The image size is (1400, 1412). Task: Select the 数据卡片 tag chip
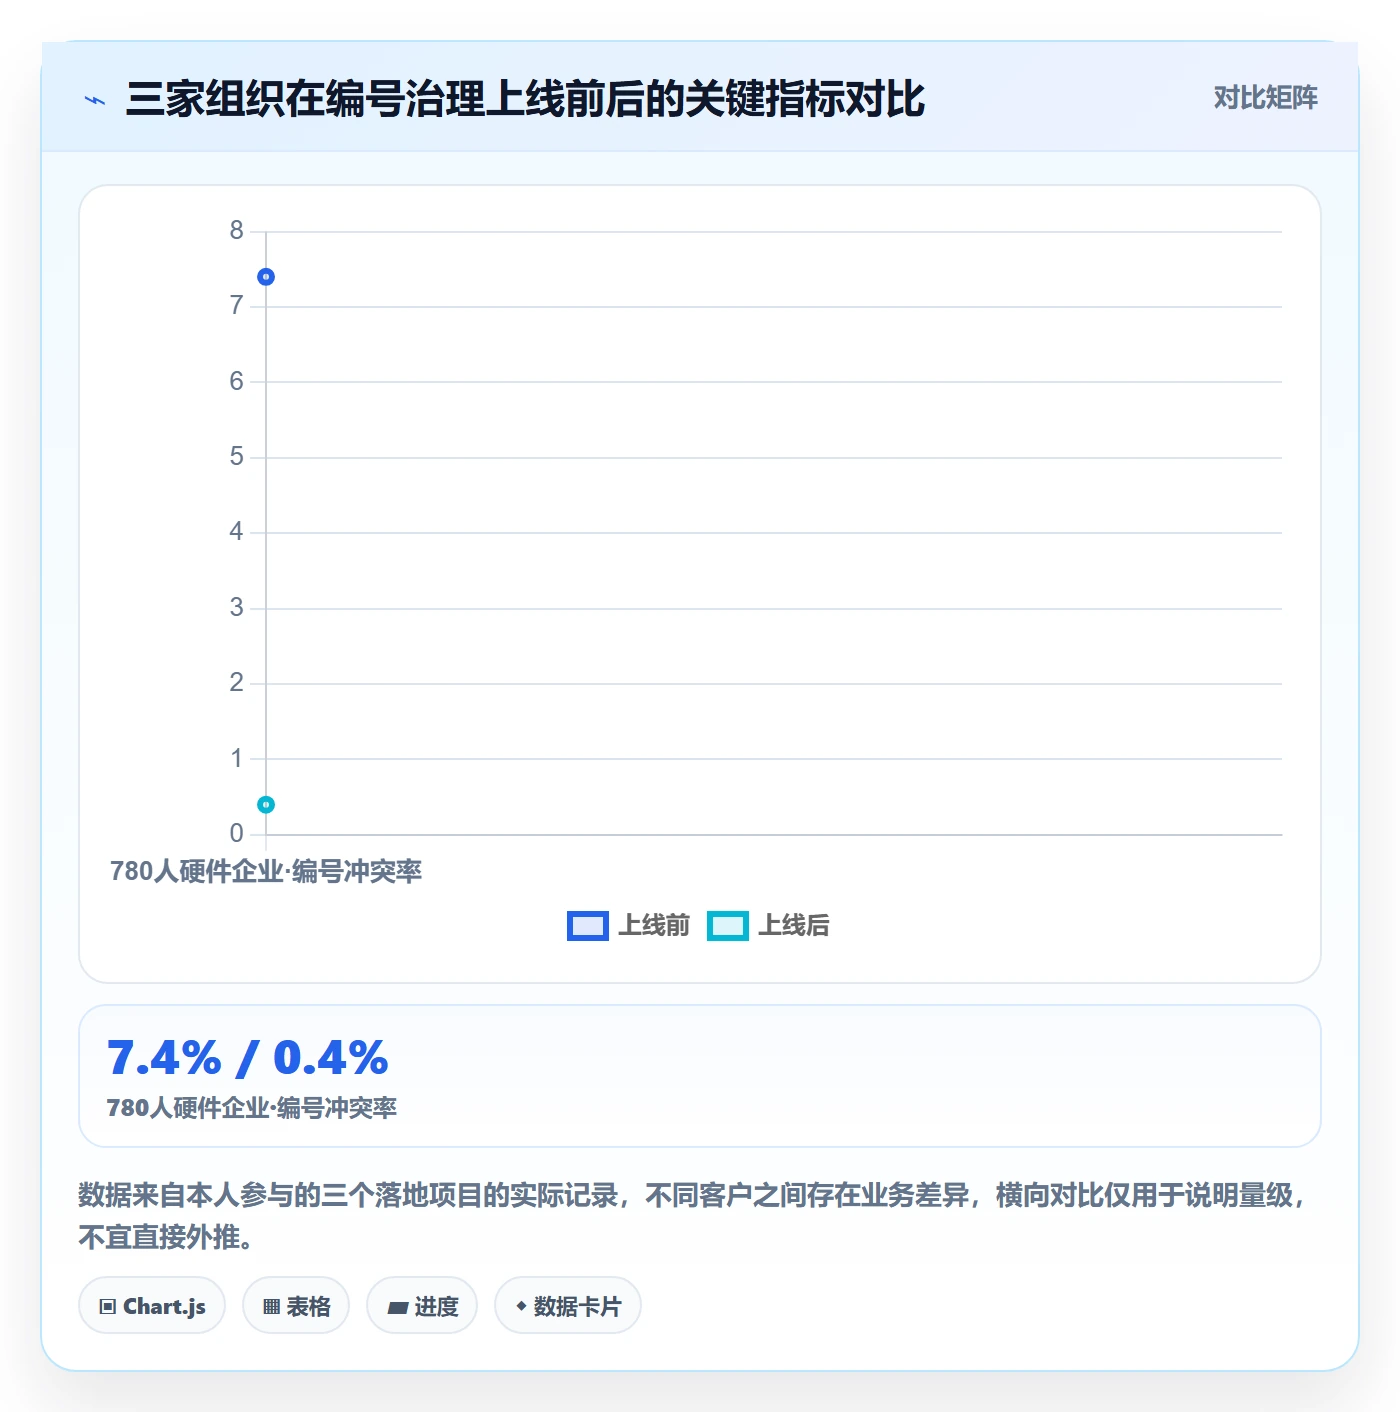(568, 1306)
